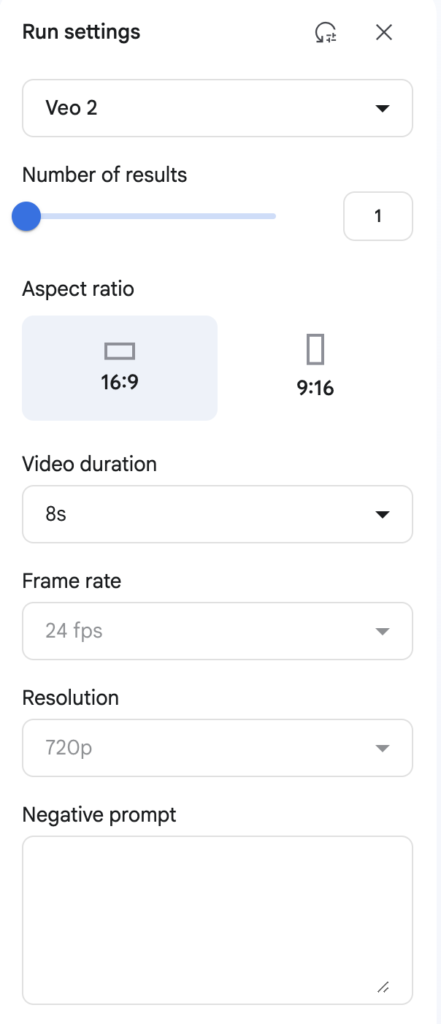Image resolution: width=441 pixels, height=1024 pixels.
Task: Click the Veo 2 dropdown arrow
Action: pos(382,108)
